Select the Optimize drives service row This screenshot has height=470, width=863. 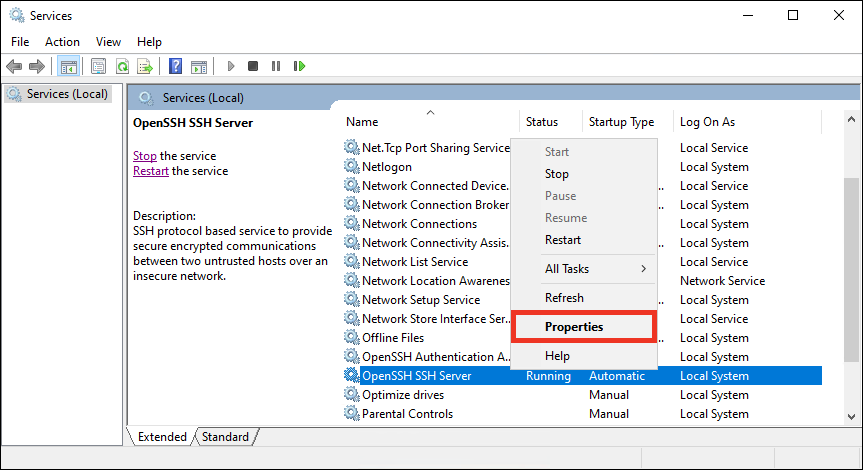pos(402,395)
